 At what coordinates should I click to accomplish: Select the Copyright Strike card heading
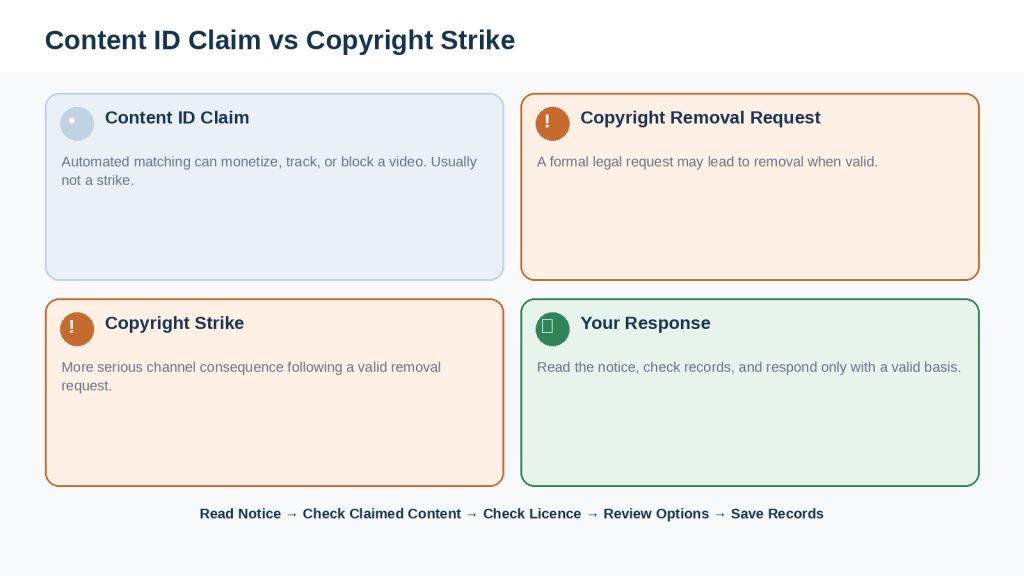tap(174, 323)
